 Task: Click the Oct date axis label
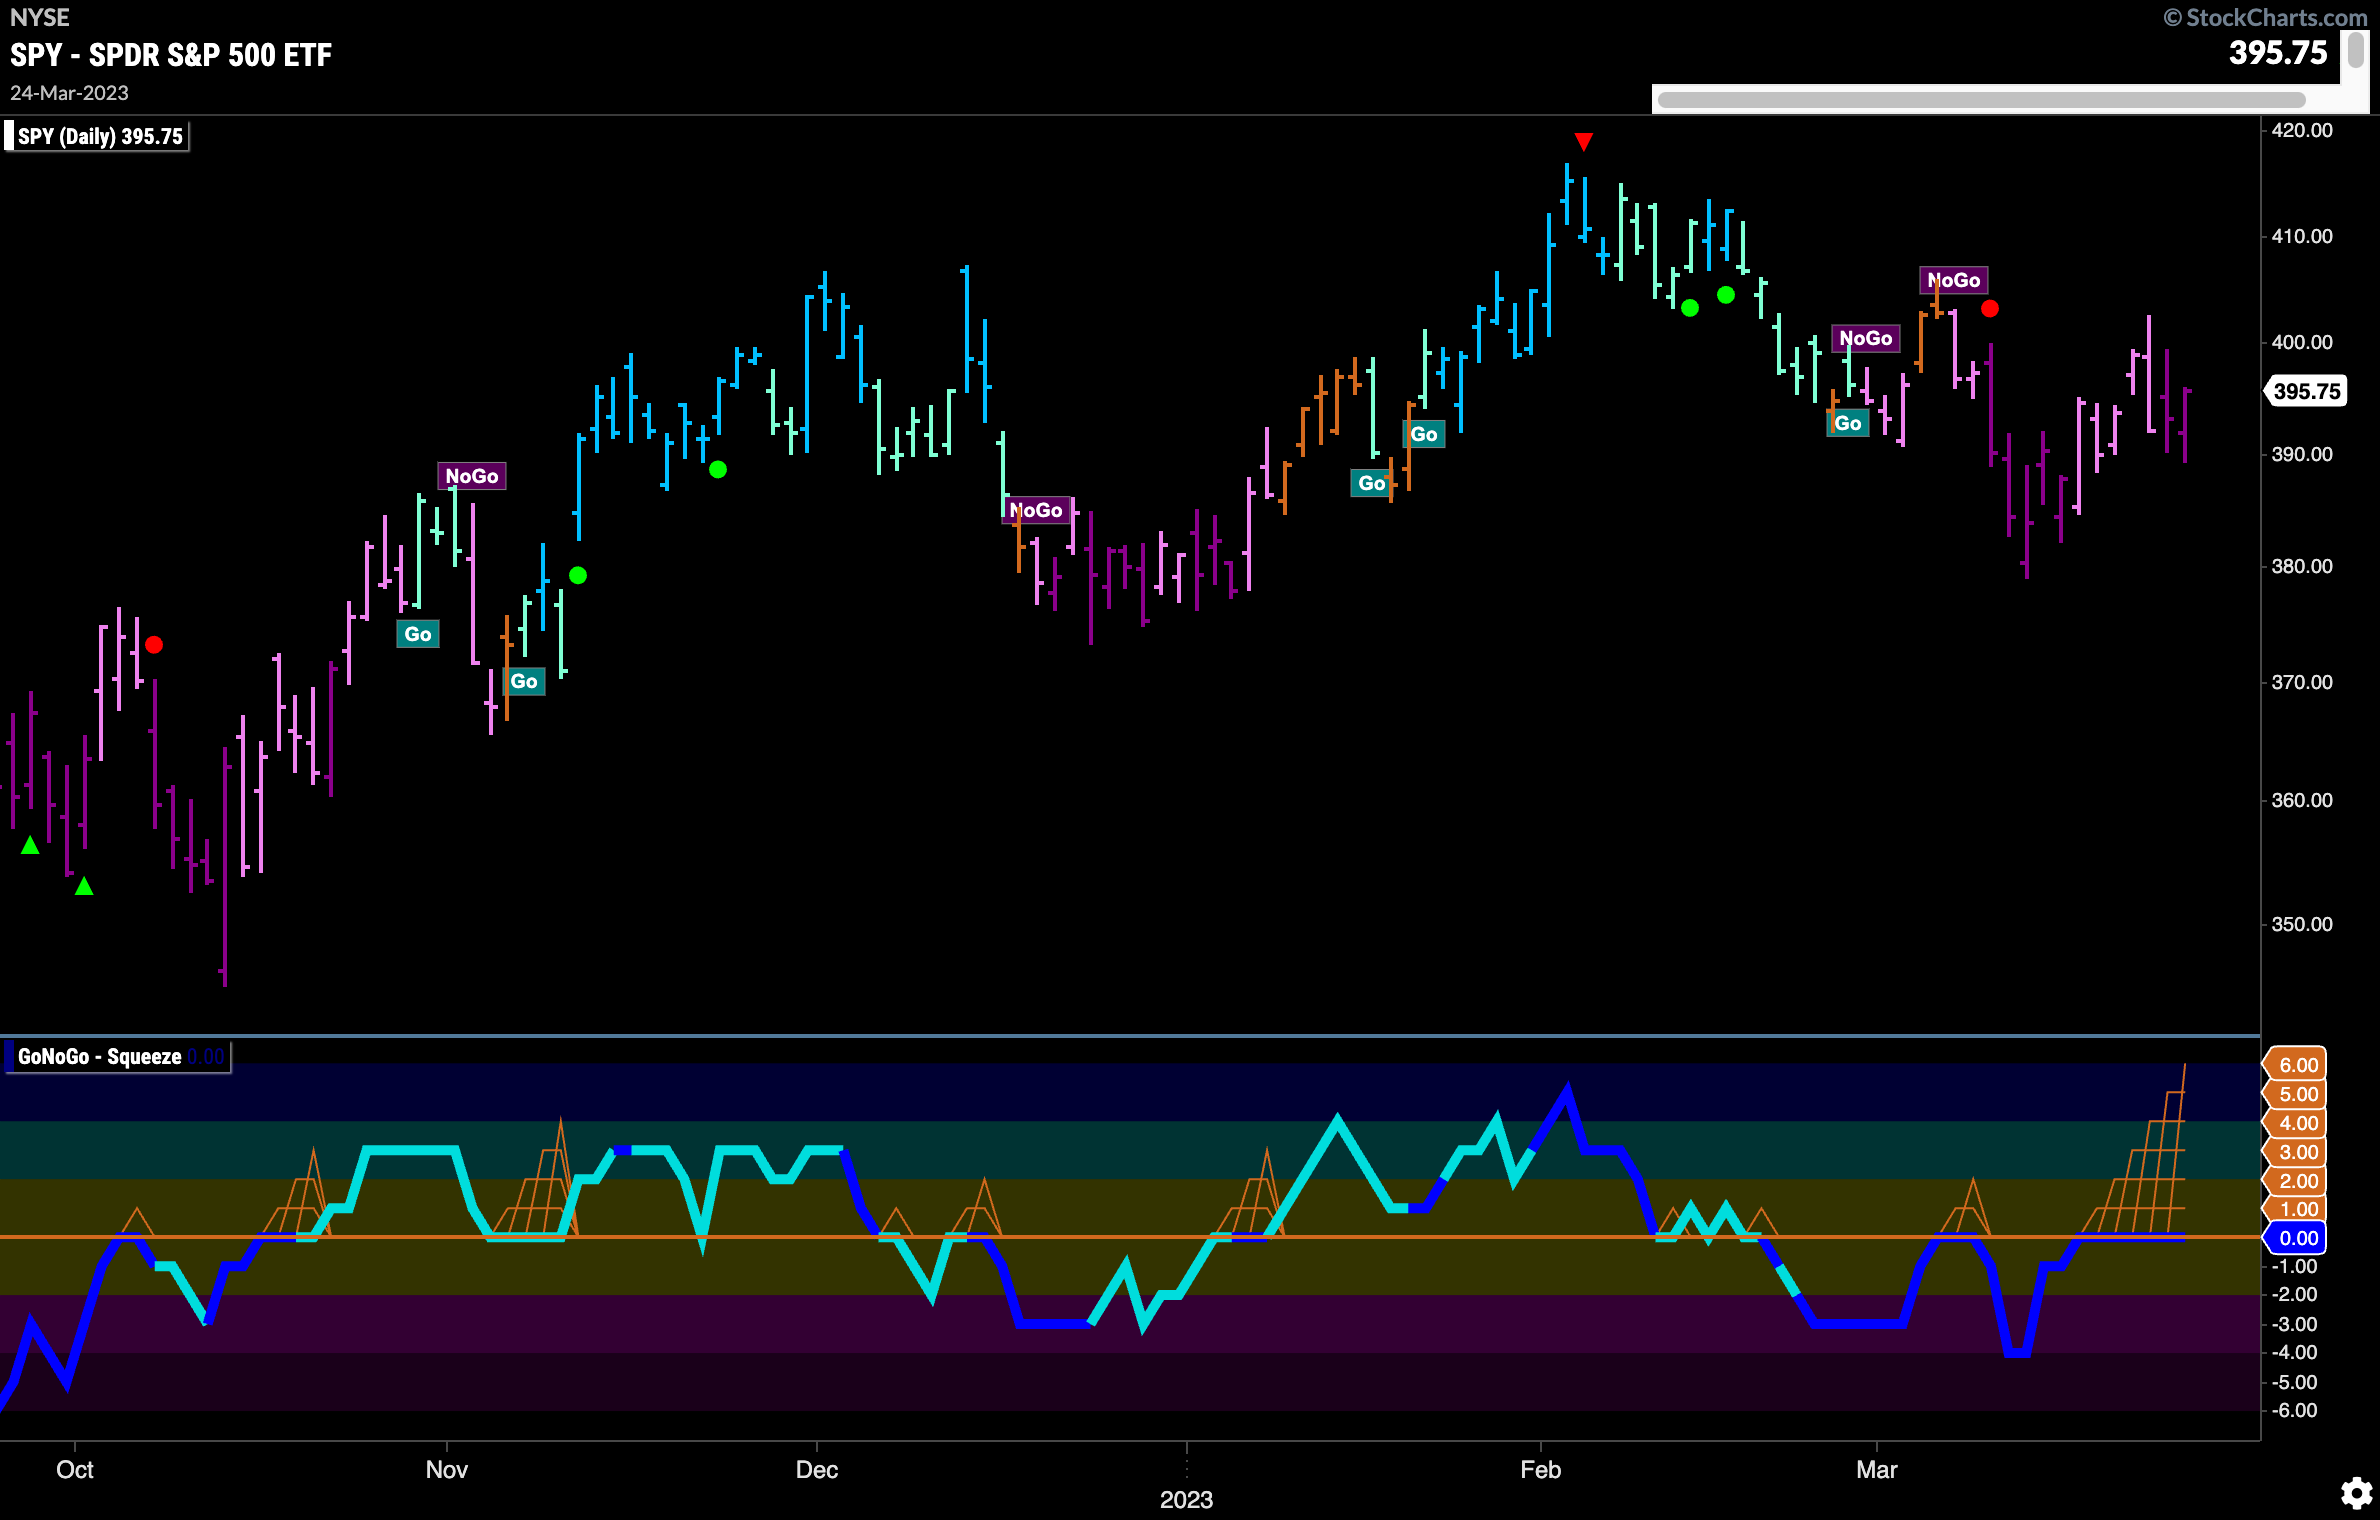[75, 1470]
